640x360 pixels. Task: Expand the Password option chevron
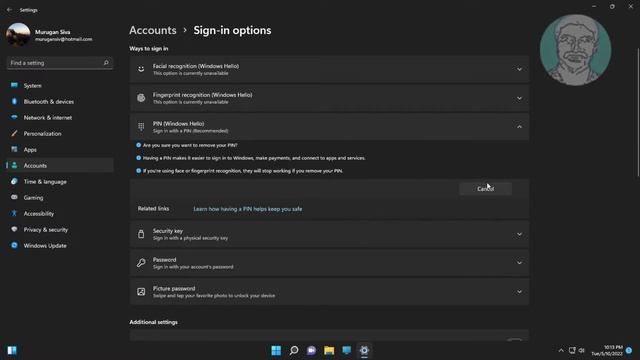(x=519, y=263)
